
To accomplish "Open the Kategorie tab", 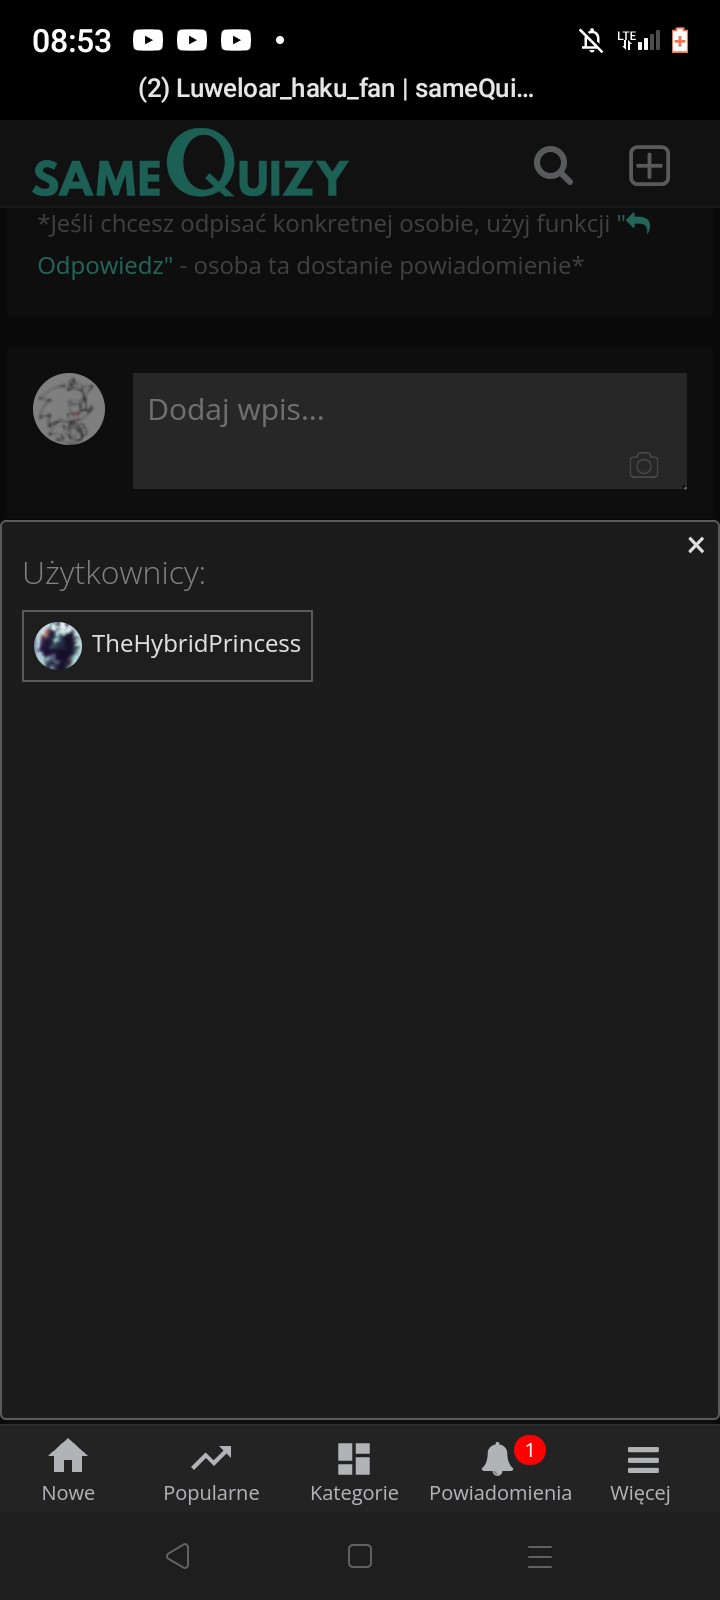I will point(354,1472).
